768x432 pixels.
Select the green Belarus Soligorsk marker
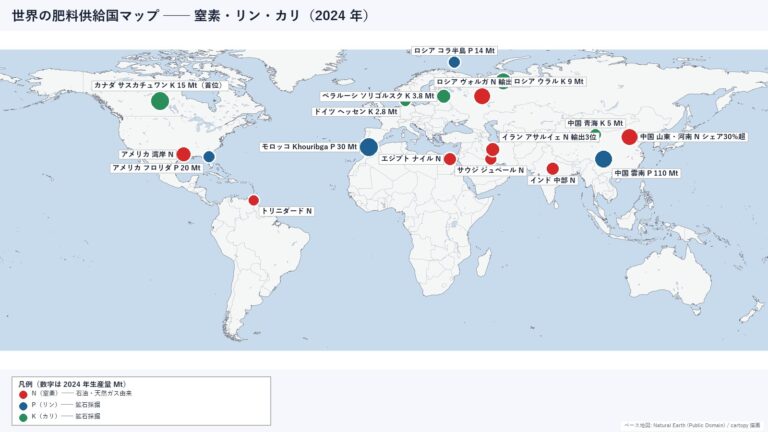[x=443, y=96]
